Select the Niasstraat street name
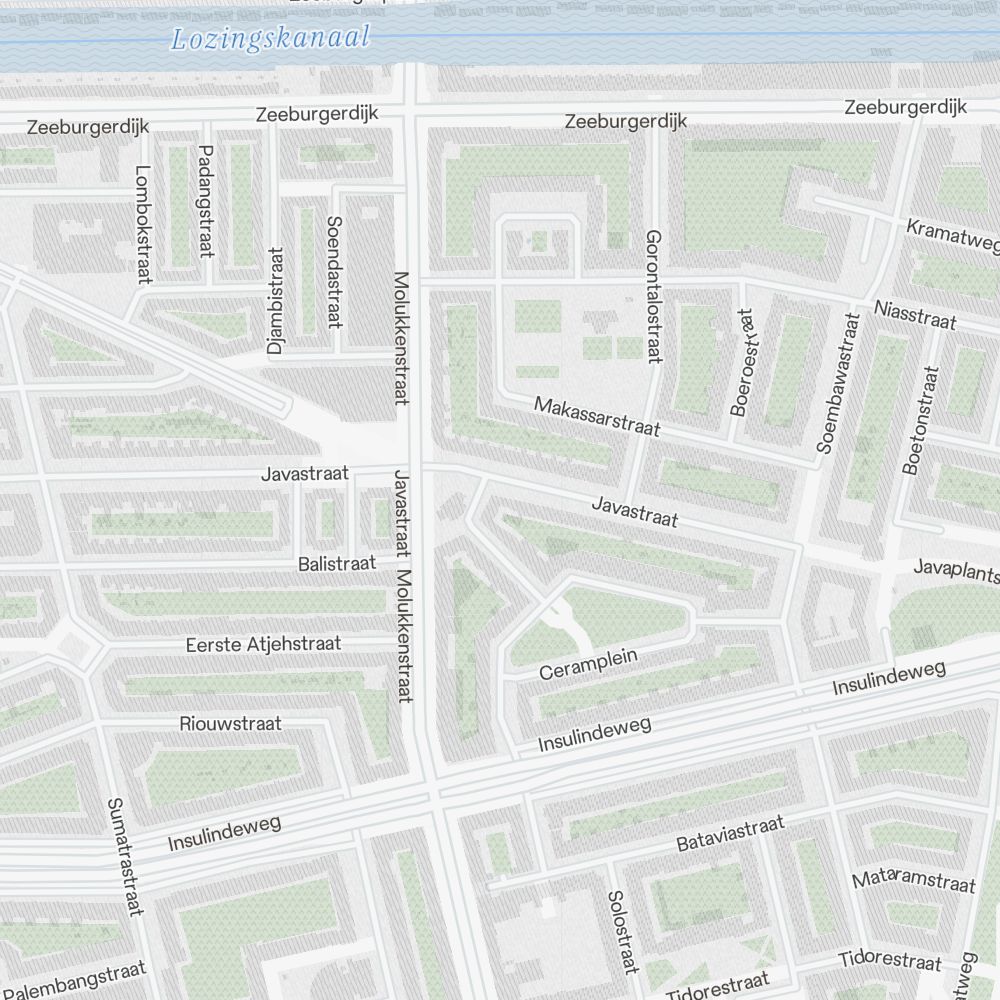This screenshot has height=1000, width=1000. click(915, 315)
